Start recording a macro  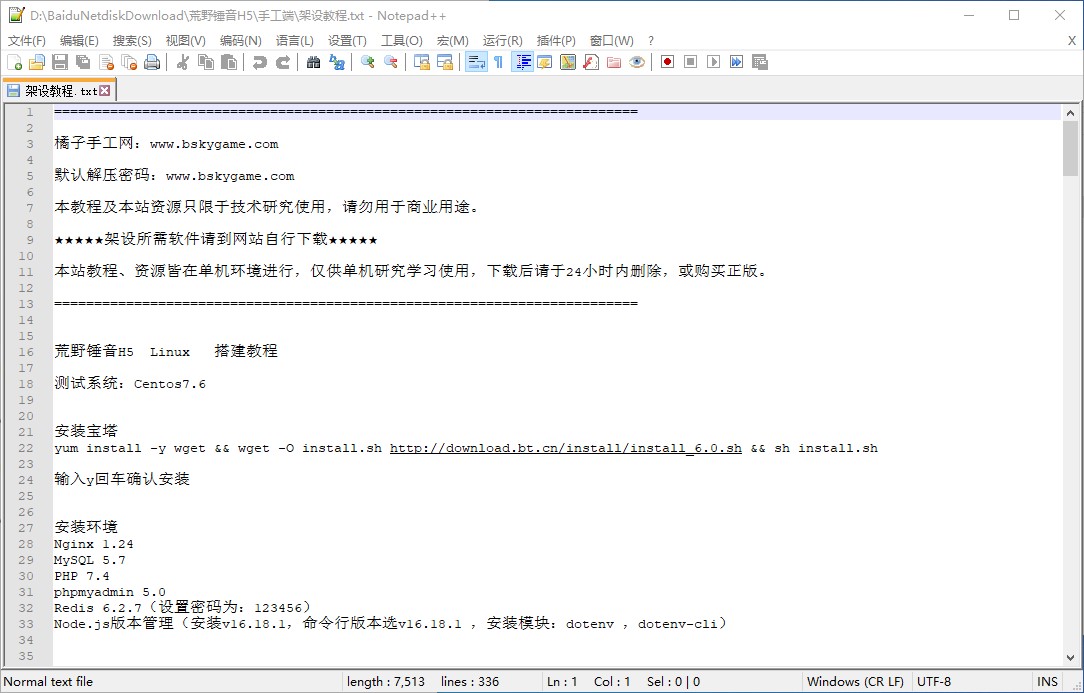tap(667, 62)
